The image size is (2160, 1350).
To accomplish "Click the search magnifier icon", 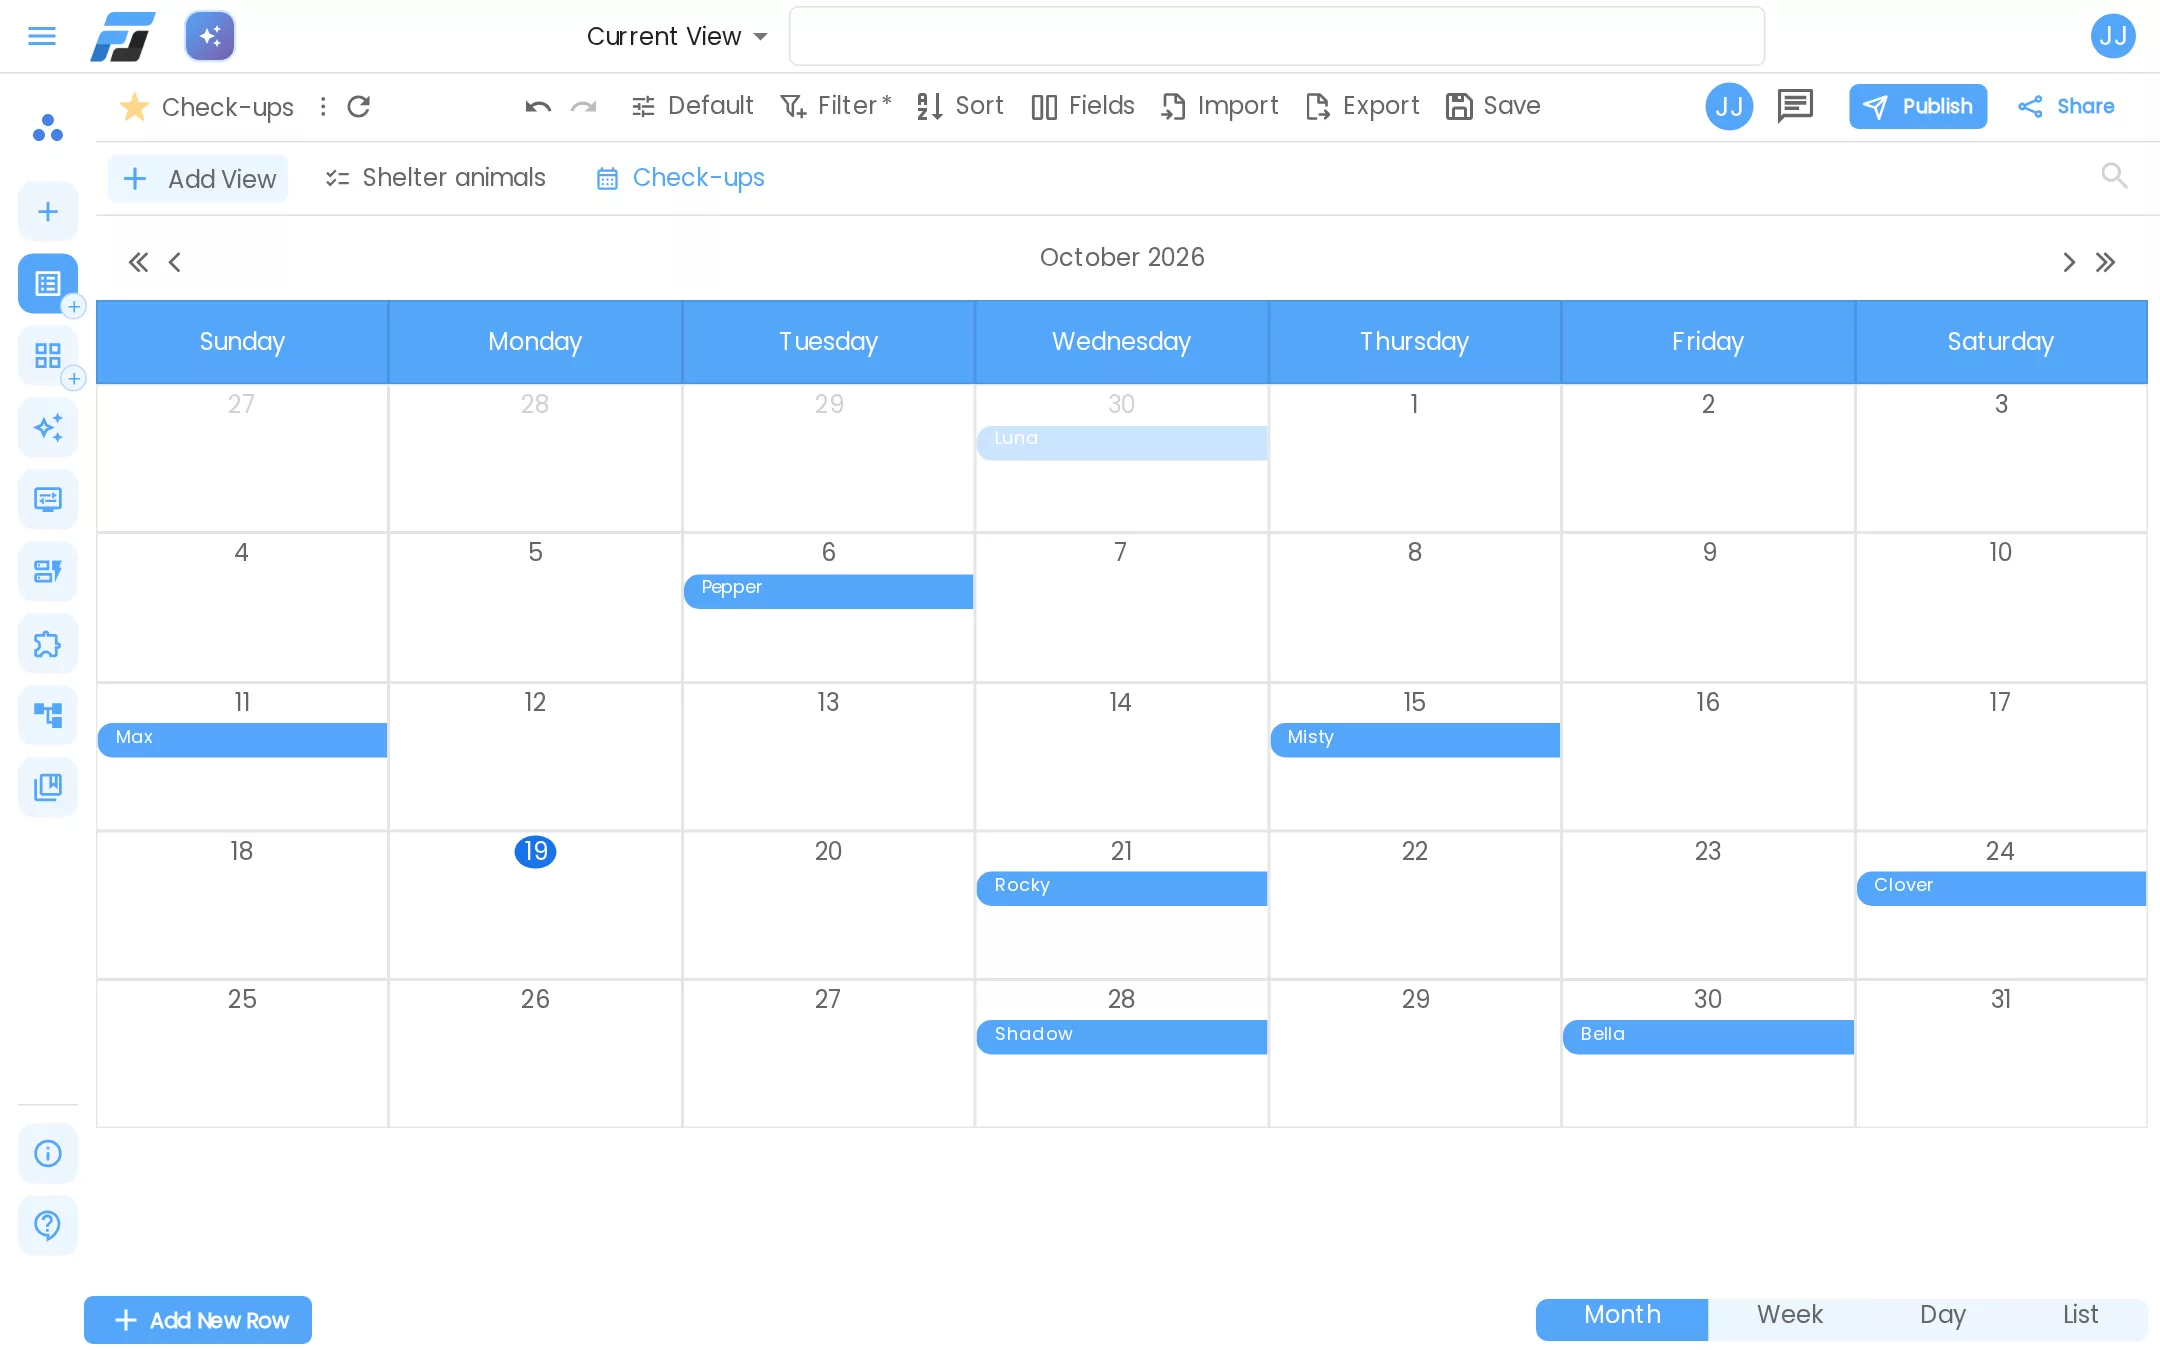I will click(x=2114, y=176).
